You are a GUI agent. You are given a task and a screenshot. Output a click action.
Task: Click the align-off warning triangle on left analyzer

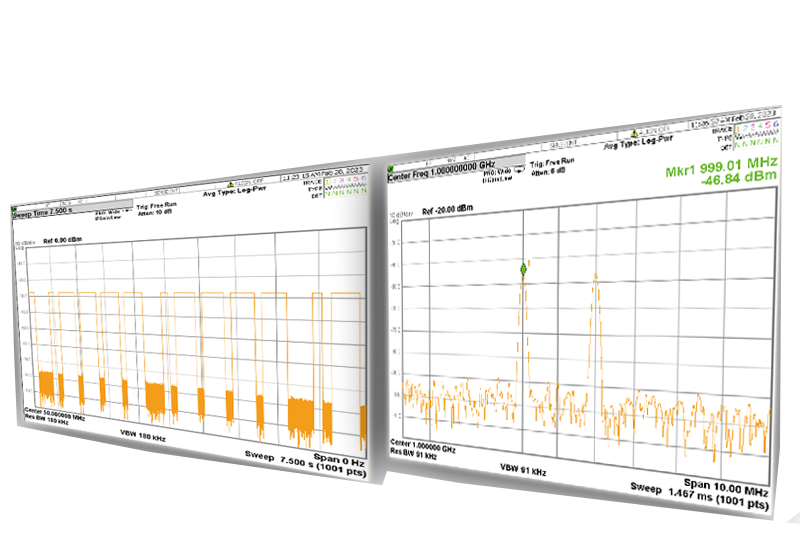[230, 183]
